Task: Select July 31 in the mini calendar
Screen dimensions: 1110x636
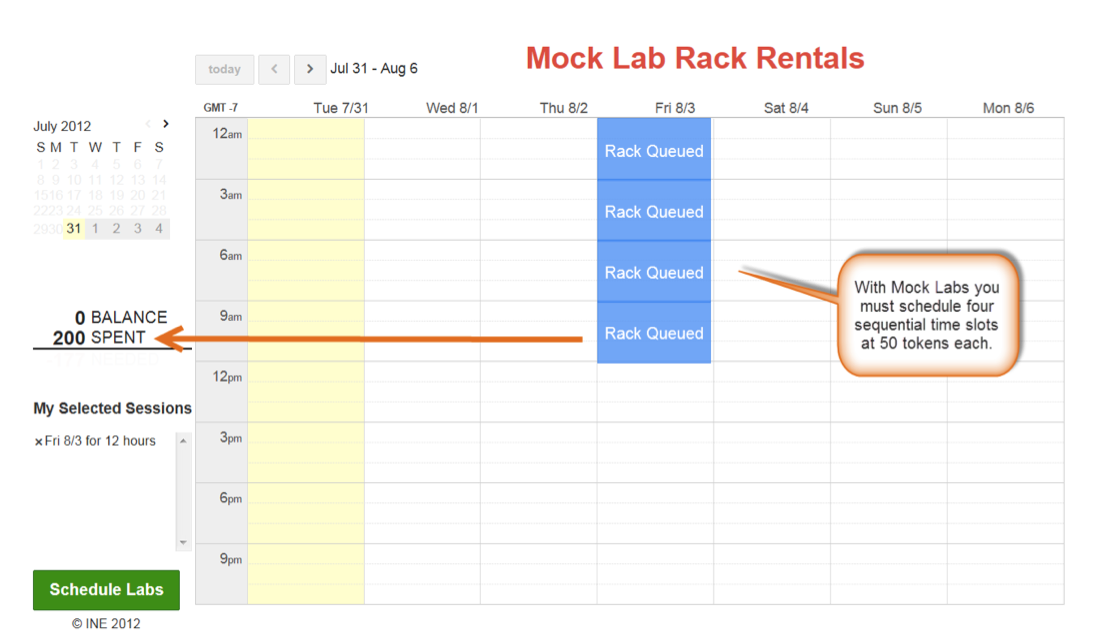Action: tap(72, 228)
